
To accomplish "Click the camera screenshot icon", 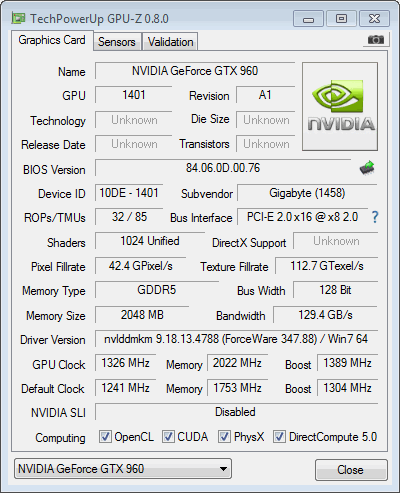I will 376,40.
